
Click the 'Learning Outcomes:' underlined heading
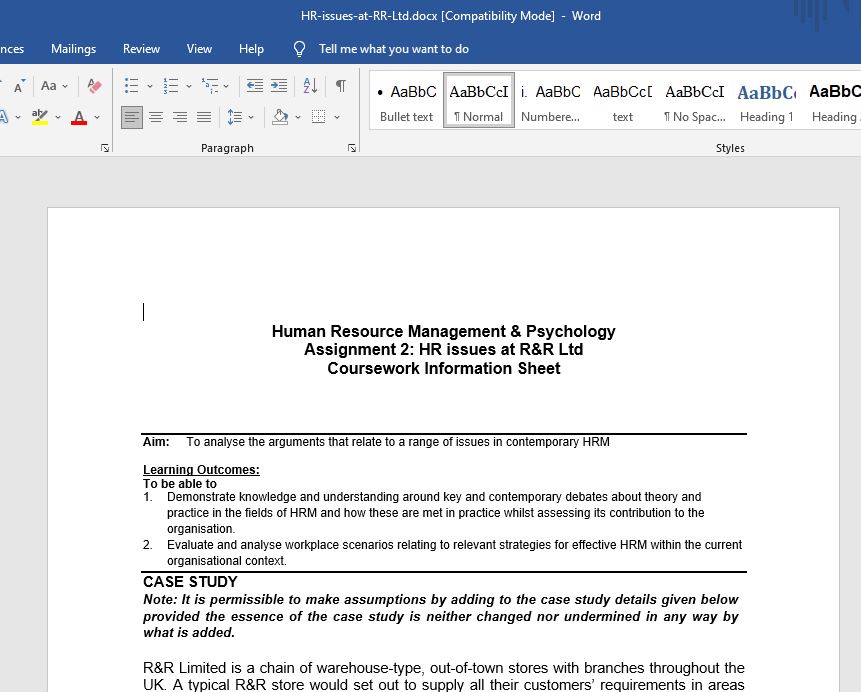(201, 470)
